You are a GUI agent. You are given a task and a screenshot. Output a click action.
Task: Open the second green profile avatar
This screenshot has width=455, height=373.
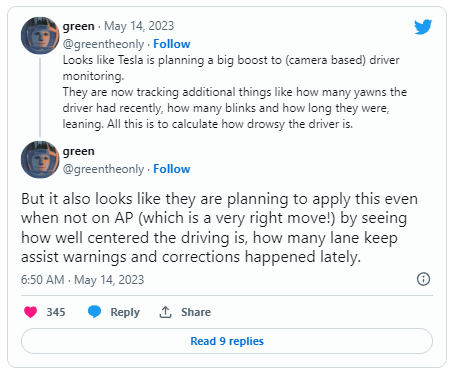click(40, 159)
